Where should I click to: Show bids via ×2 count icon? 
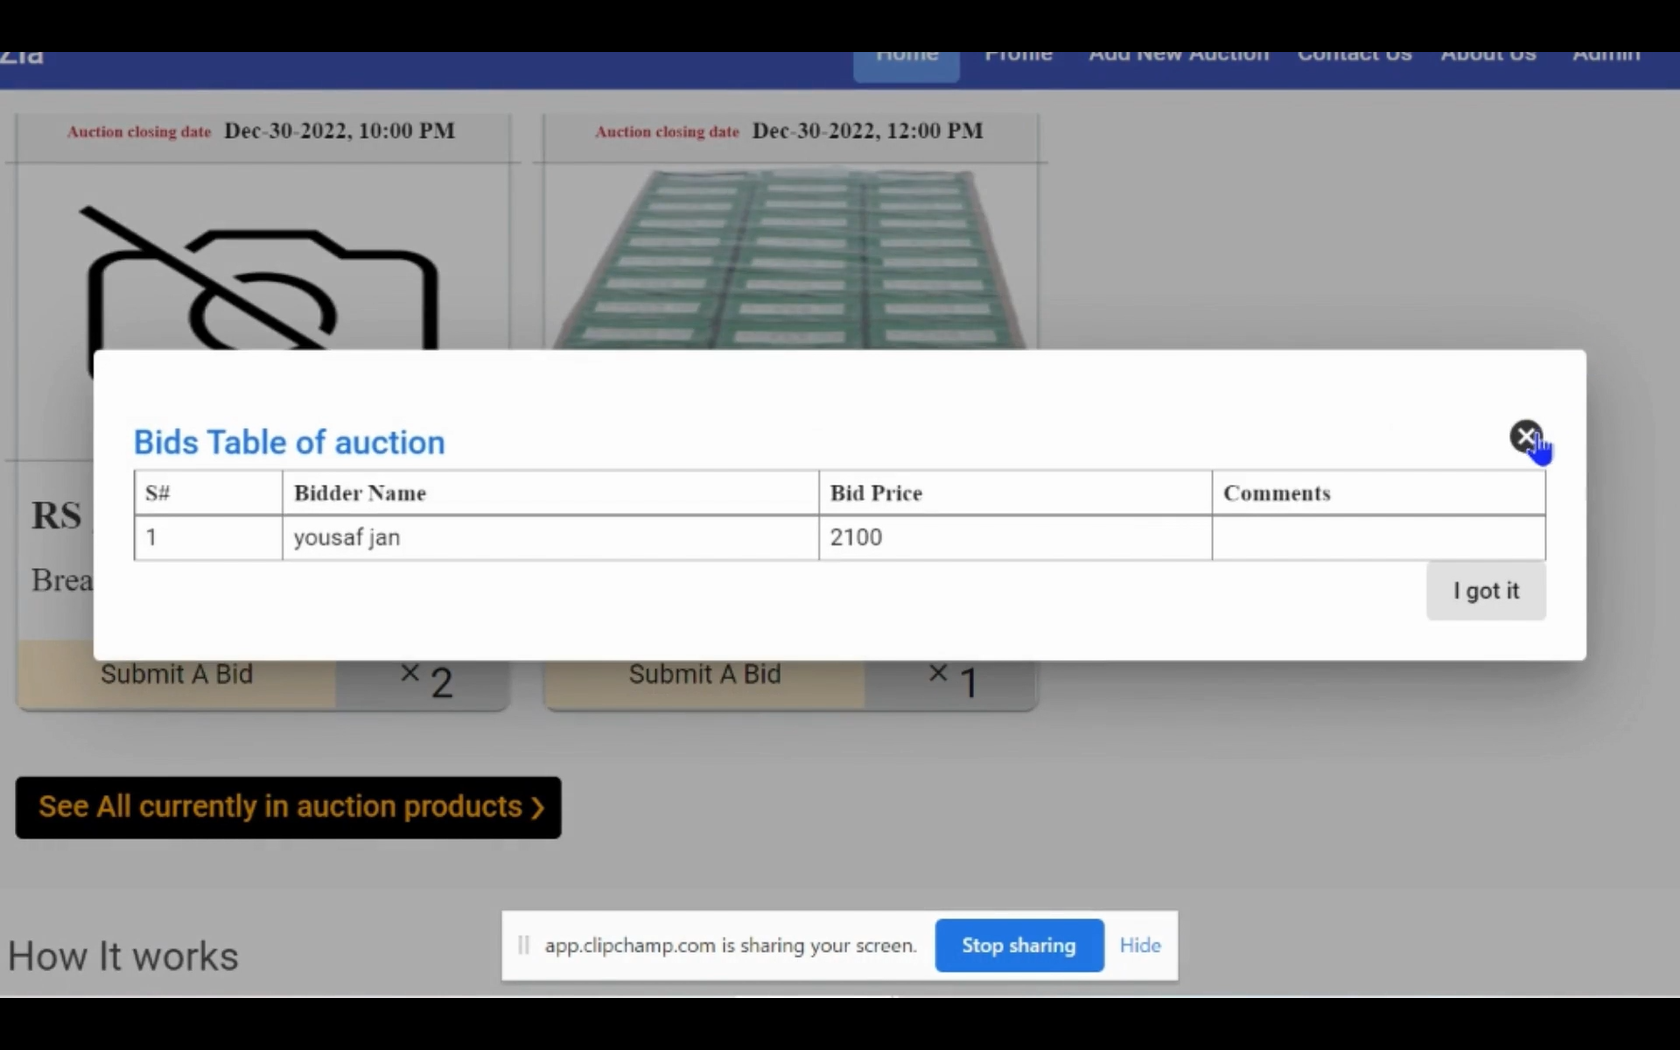(x=426, y=680)
